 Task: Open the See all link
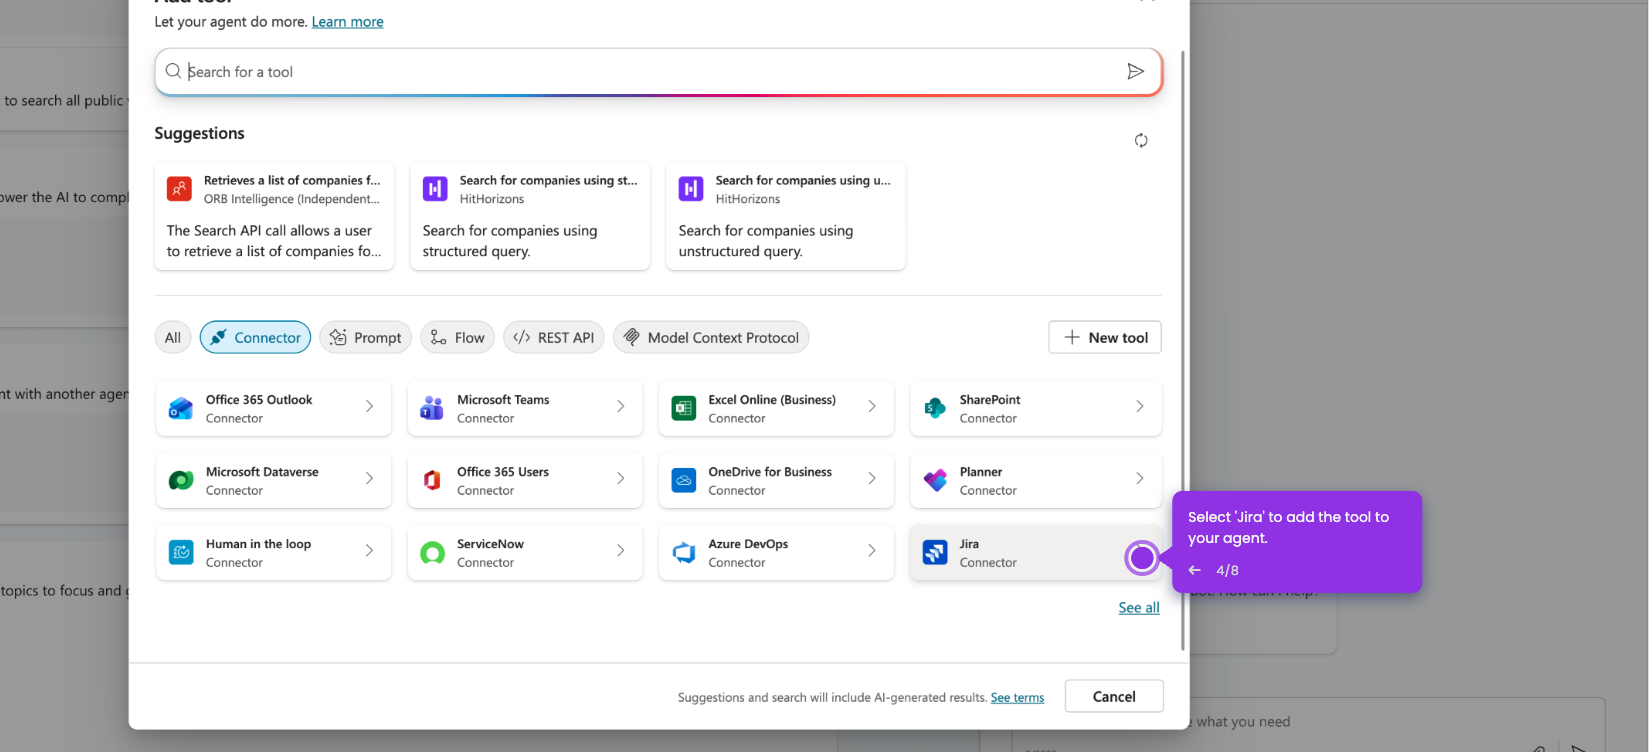click(1139, 607)
